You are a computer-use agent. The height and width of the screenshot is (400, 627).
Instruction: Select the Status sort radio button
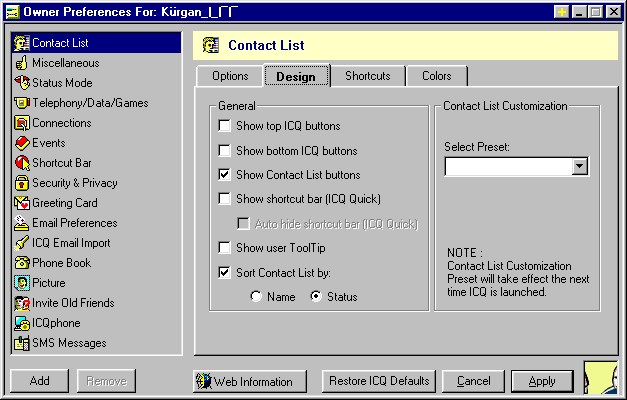click(316, 296)
